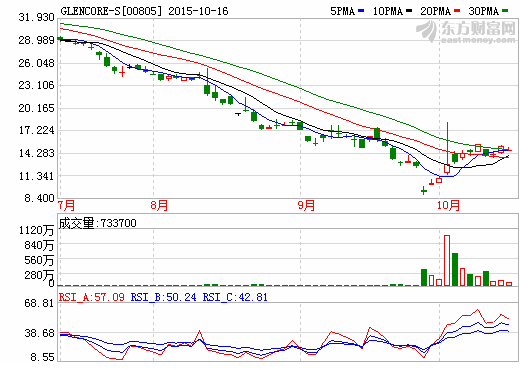Select the 10月 month axis label
The image size is (528, 370).
(x=448, y=205)
